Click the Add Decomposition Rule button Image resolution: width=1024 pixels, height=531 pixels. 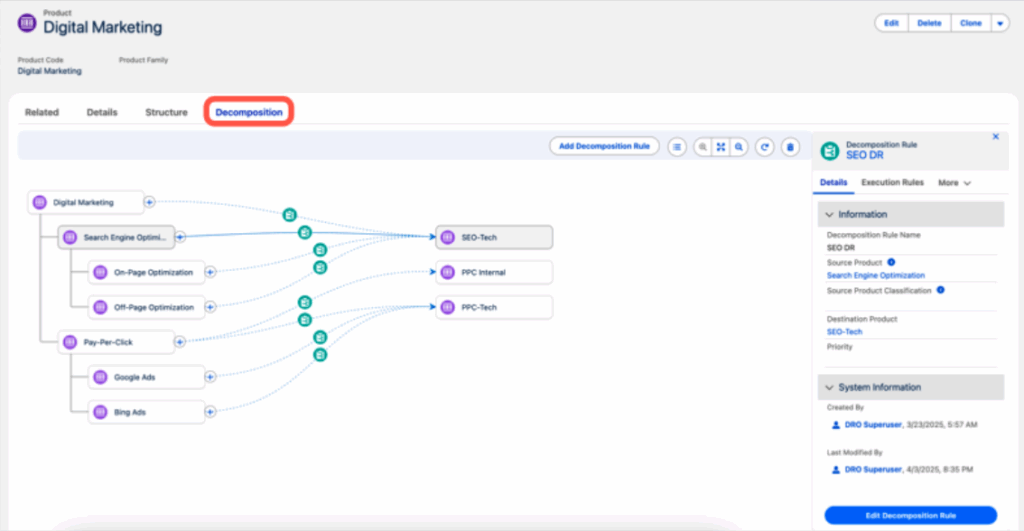pyautogui.click(x=604, y=146)
